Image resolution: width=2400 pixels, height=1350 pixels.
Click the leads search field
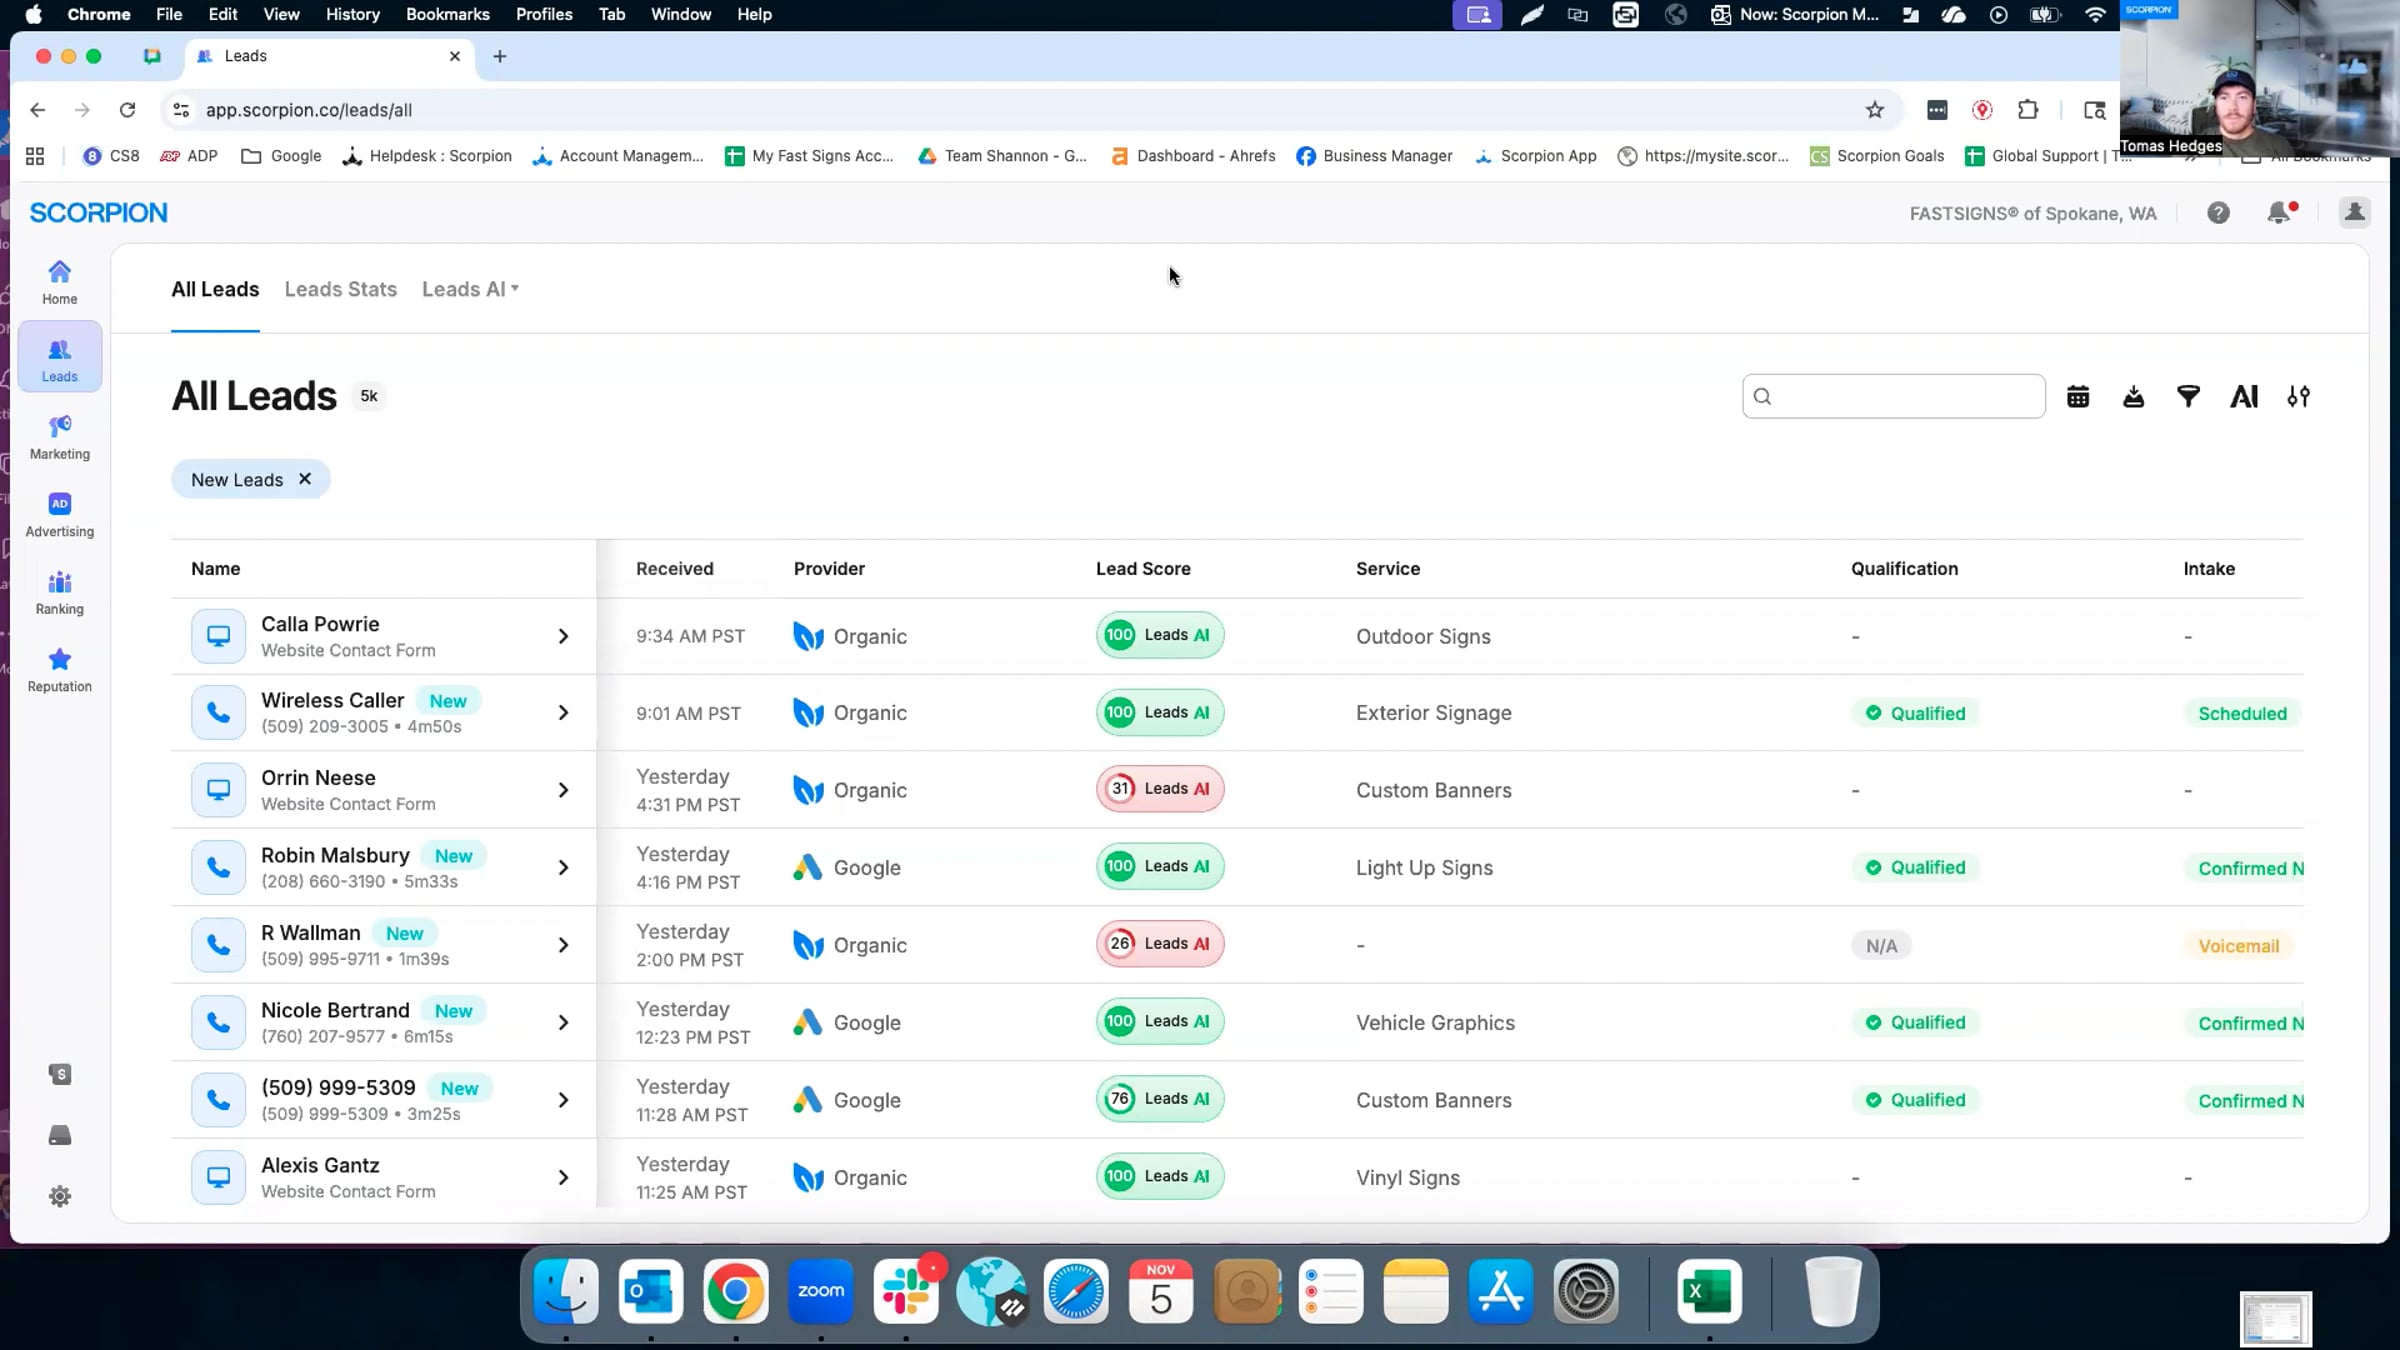(x=1893, y=396)
